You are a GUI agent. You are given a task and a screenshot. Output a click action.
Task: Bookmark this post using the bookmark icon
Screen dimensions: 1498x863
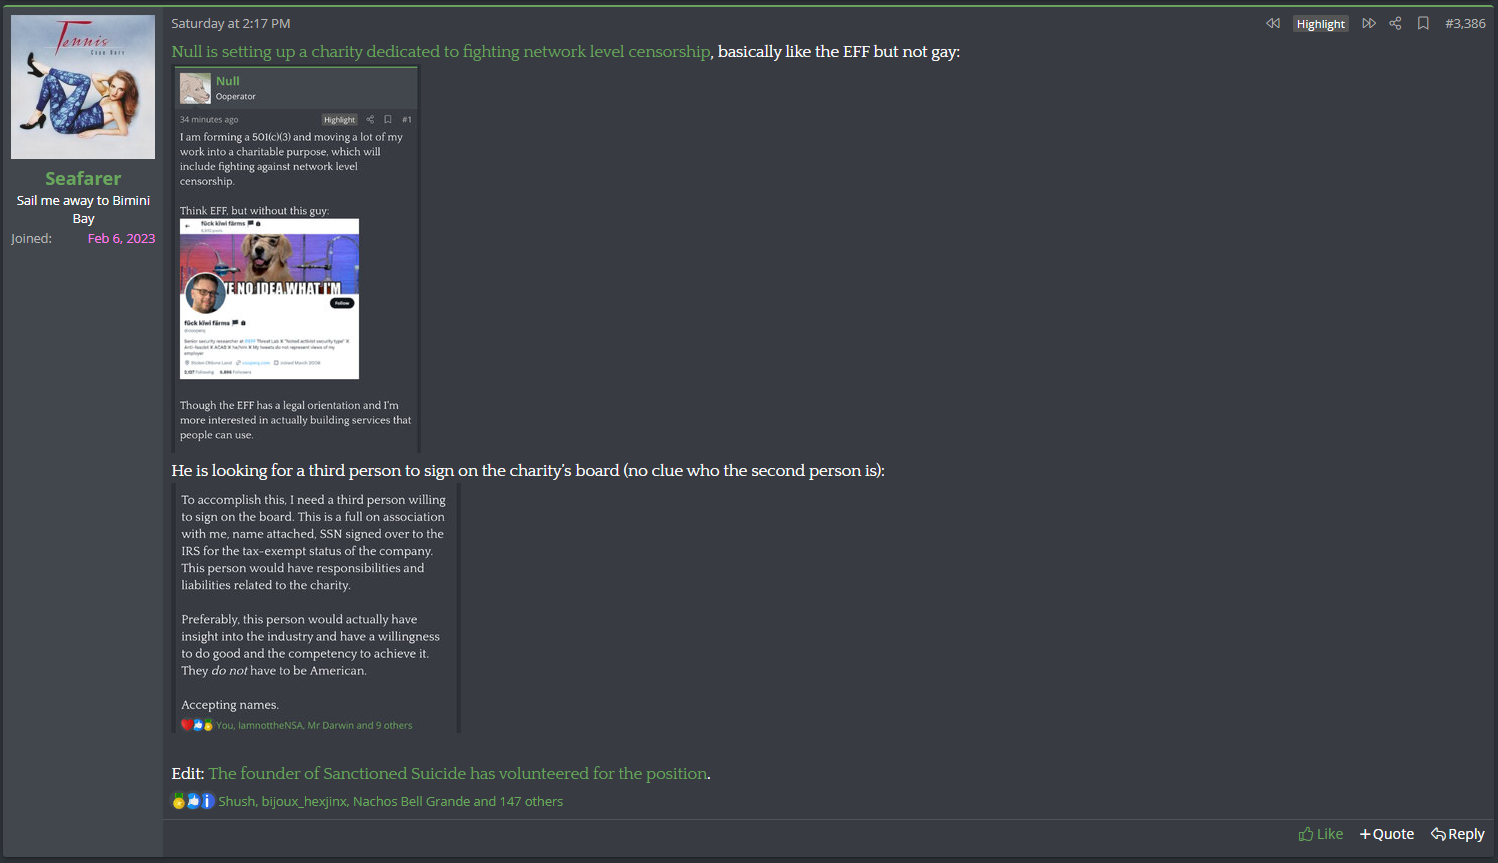pos(1423,23)
